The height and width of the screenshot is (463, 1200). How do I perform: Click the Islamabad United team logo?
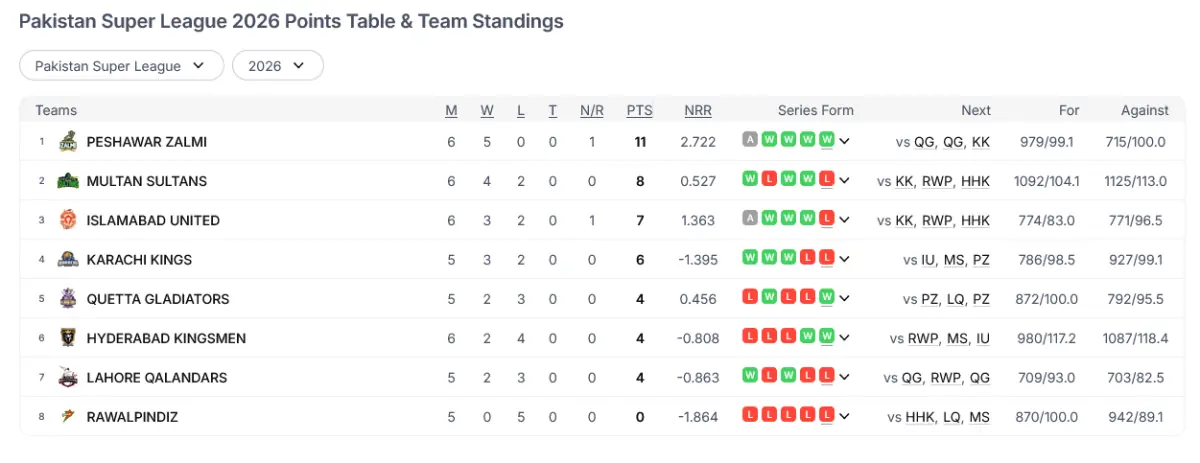(x=68, y=220)
